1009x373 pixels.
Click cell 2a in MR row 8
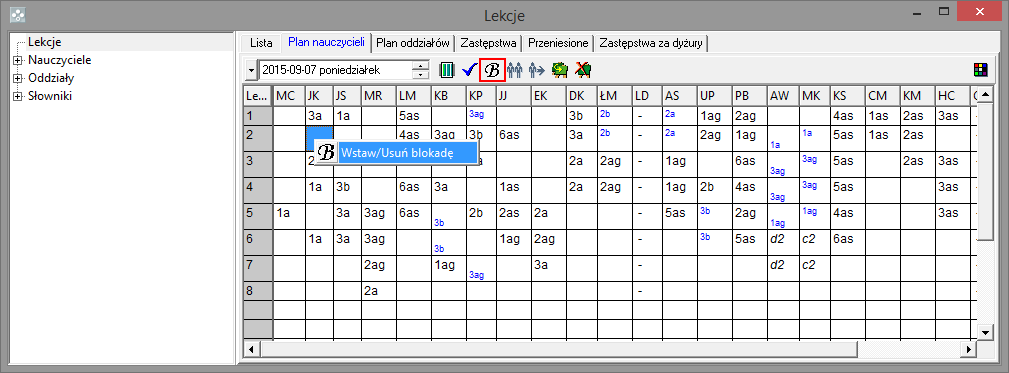point(378,290)
